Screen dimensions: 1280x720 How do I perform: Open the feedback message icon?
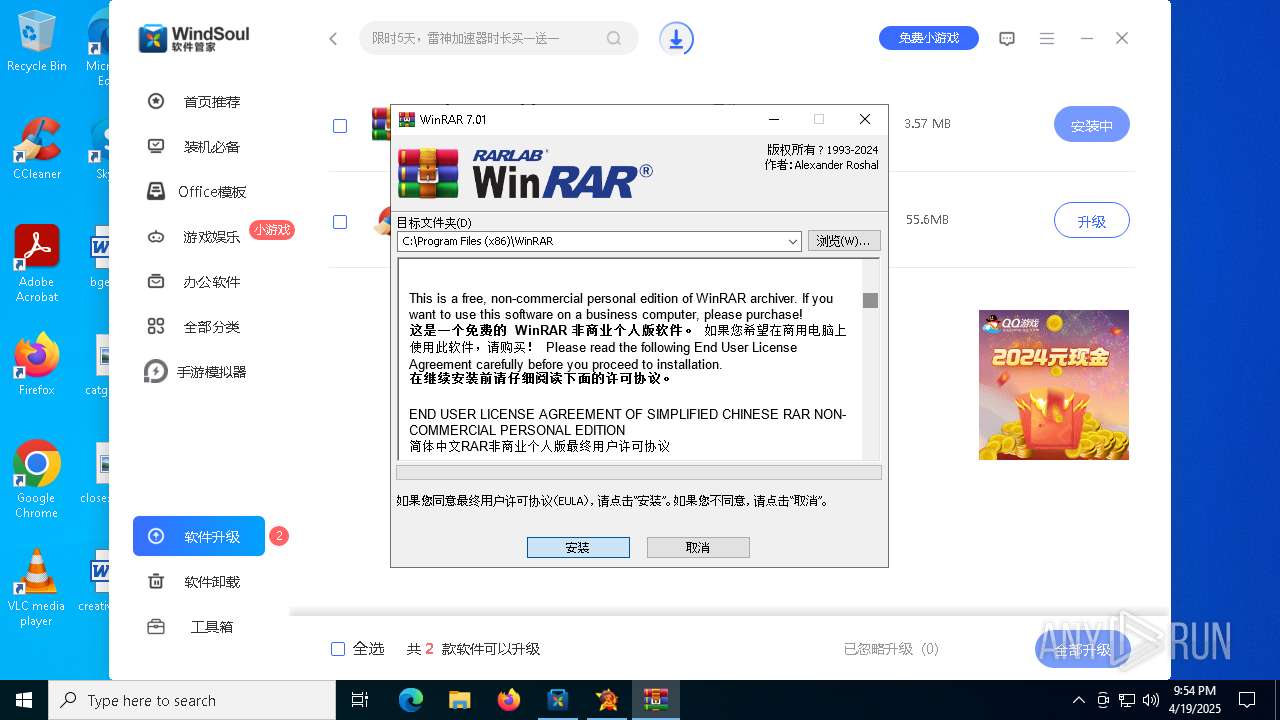tap(1007, 39)
